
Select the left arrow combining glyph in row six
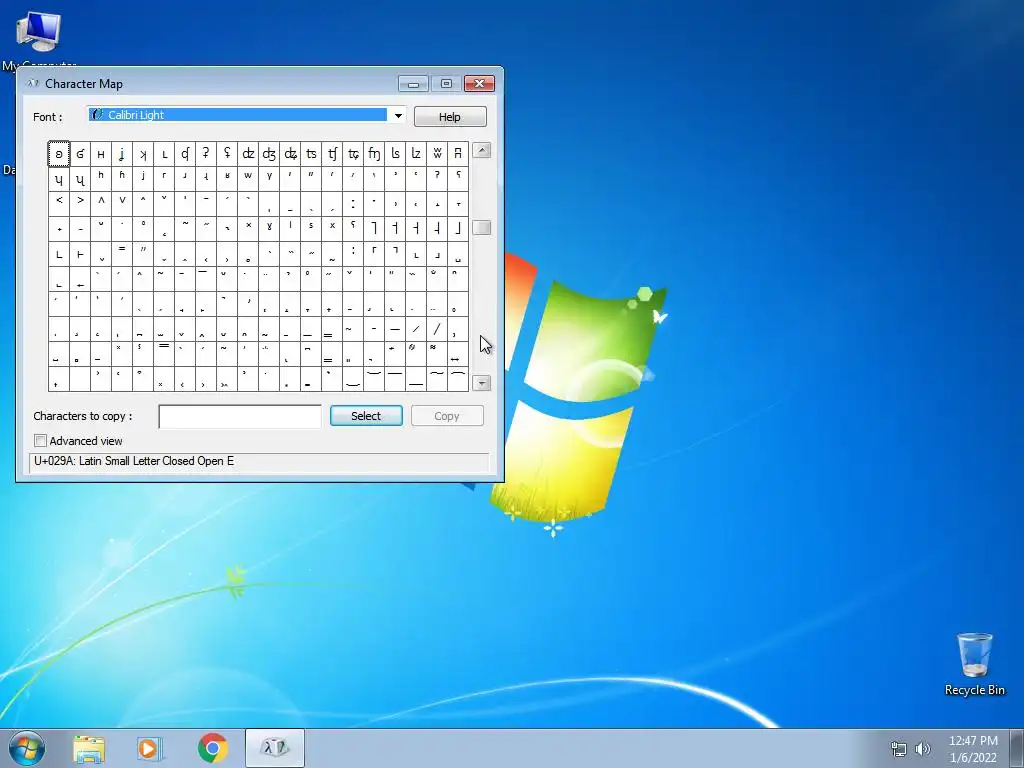tap(80, 280)
